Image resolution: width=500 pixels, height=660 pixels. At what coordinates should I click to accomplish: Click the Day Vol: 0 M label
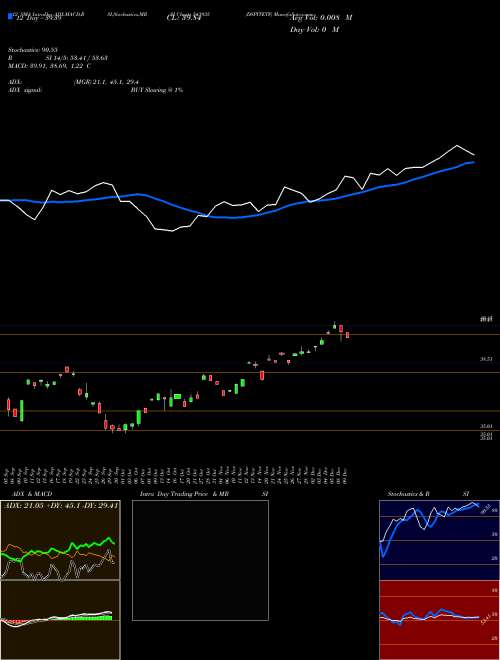315,29
